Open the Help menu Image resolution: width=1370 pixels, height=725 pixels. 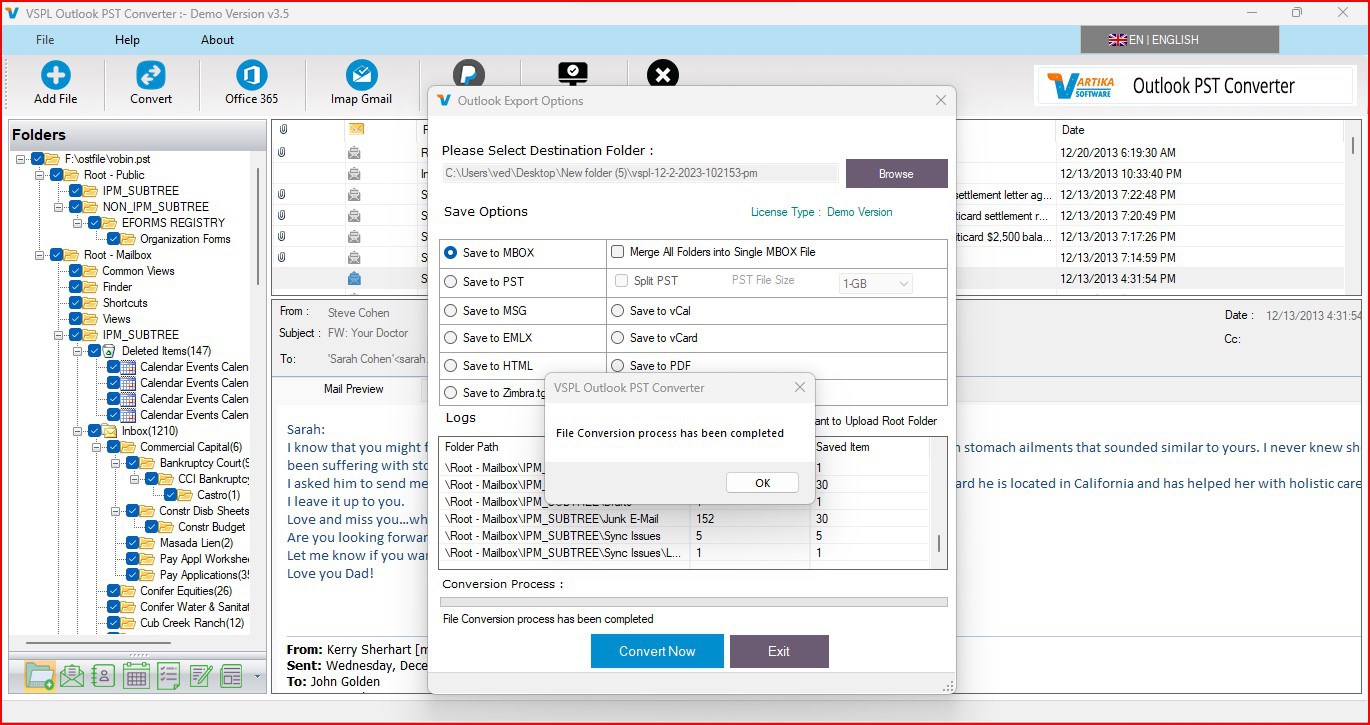click(127, 40)
